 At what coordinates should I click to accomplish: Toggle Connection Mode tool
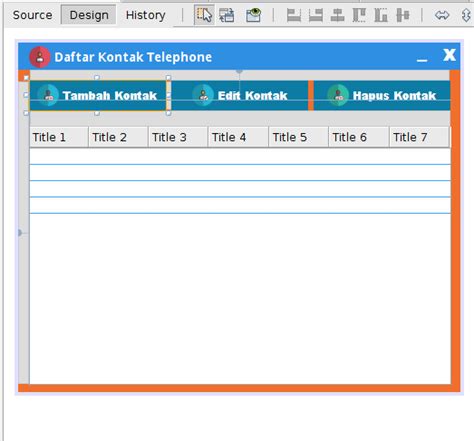[x=227, y=15]
